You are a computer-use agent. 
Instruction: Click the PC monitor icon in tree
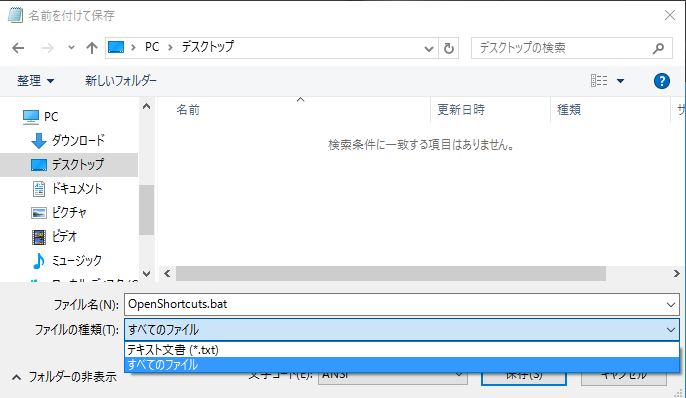pos(30,117)
